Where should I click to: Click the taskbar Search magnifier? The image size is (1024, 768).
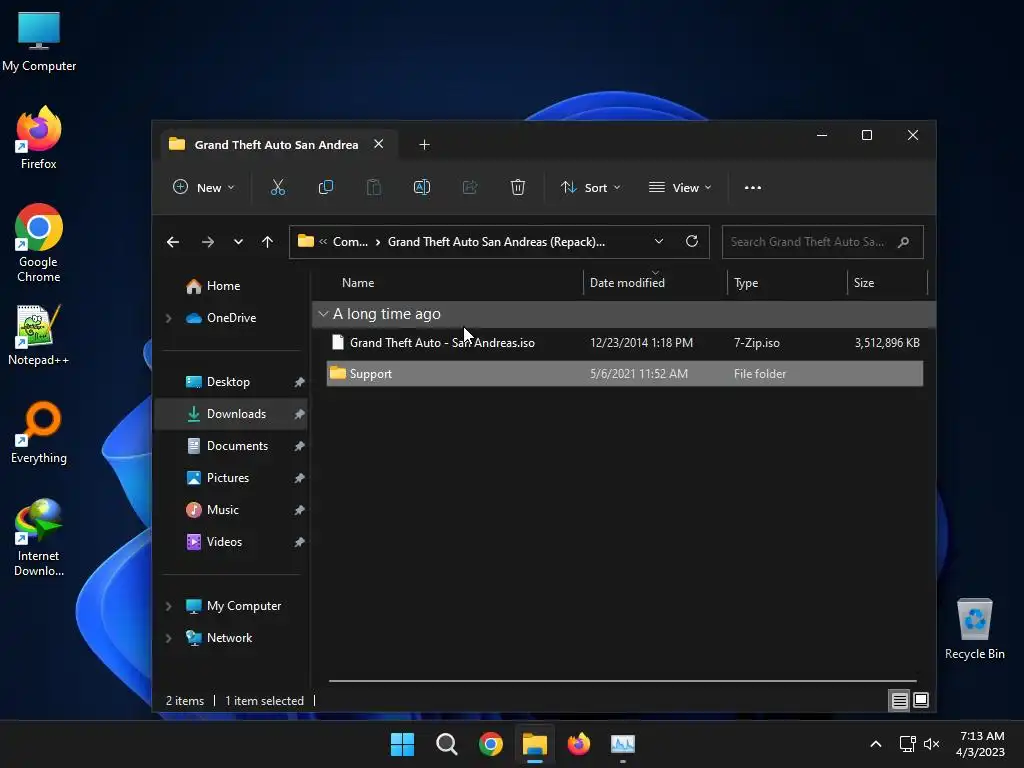447,744
